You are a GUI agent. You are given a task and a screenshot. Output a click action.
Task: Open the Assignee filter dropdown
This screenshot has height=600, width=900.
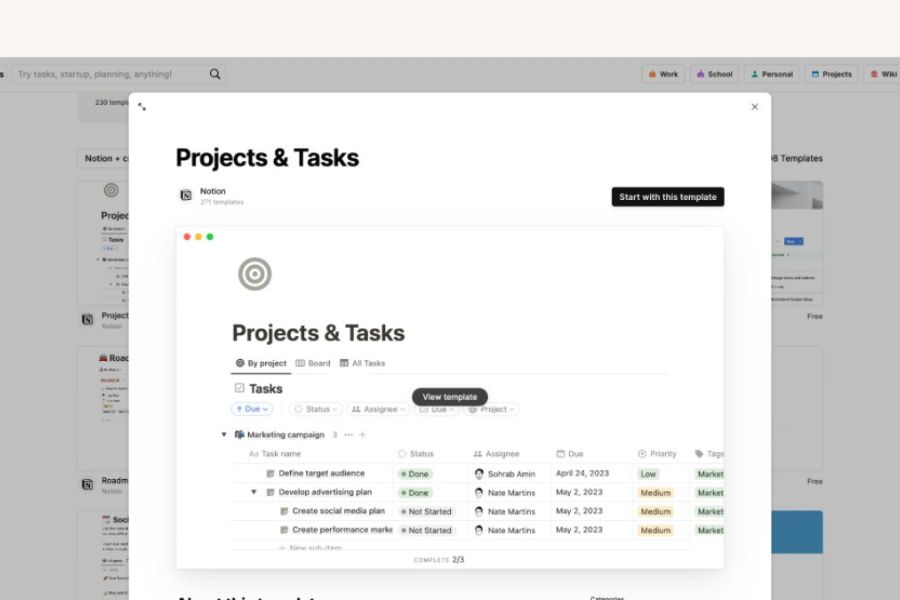click(378, 409)
